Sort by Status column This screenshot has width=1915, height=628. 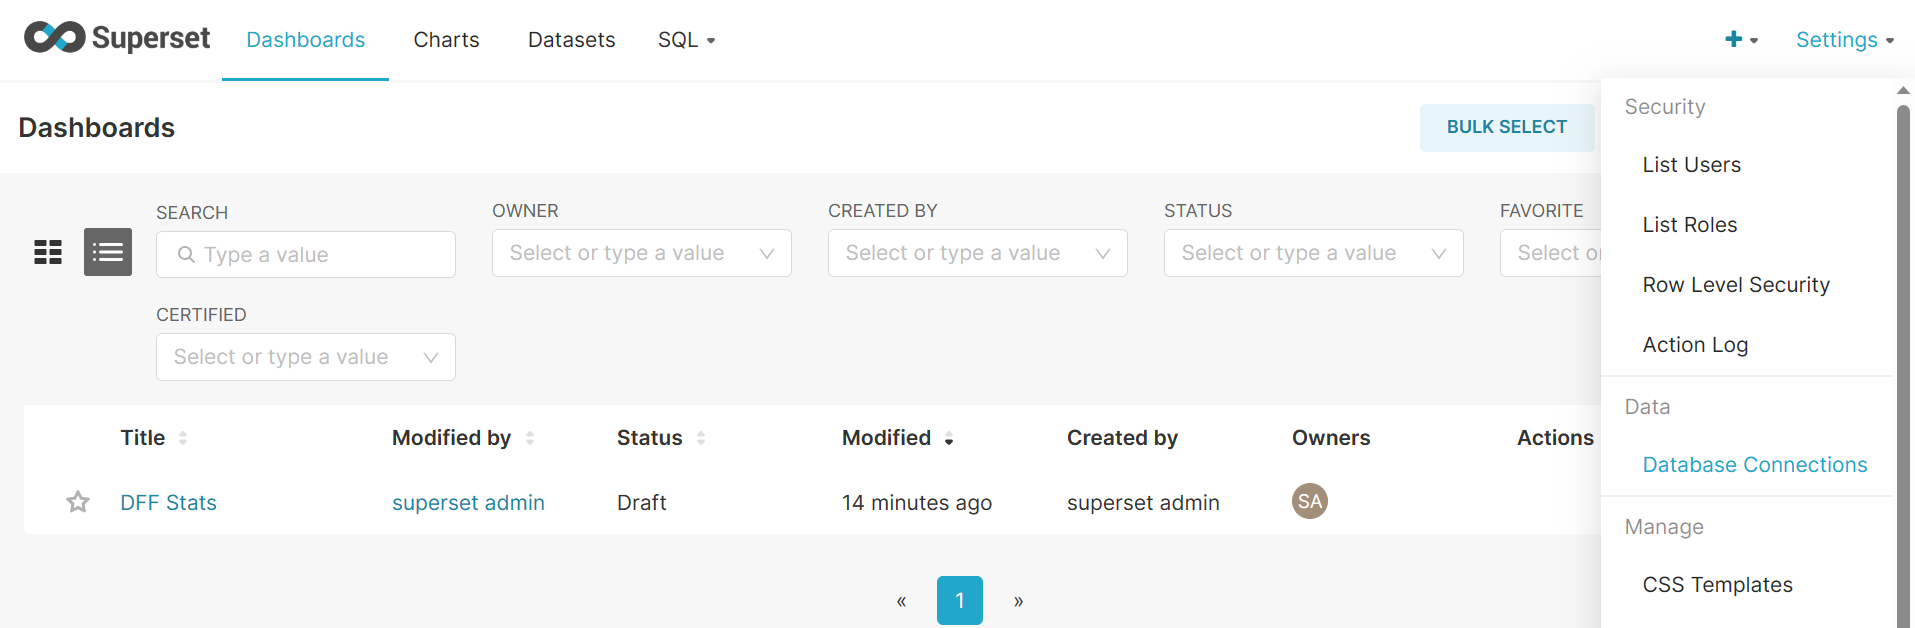(701, 438)
